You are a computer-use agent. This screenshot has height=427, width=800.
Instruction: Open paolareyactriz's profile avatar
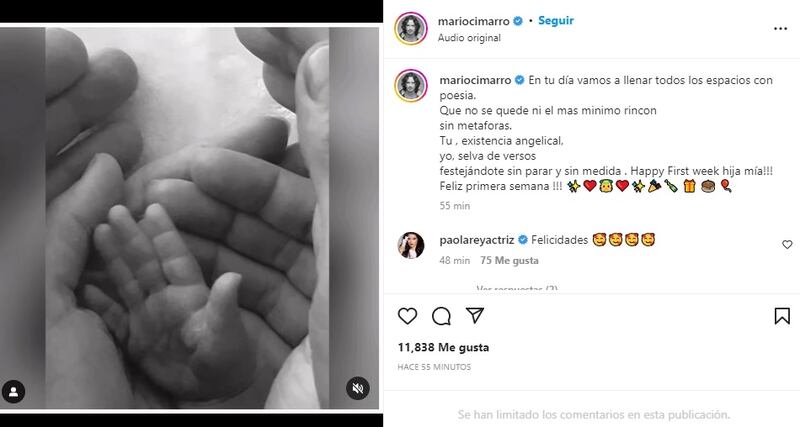click(x=410, y=245)
